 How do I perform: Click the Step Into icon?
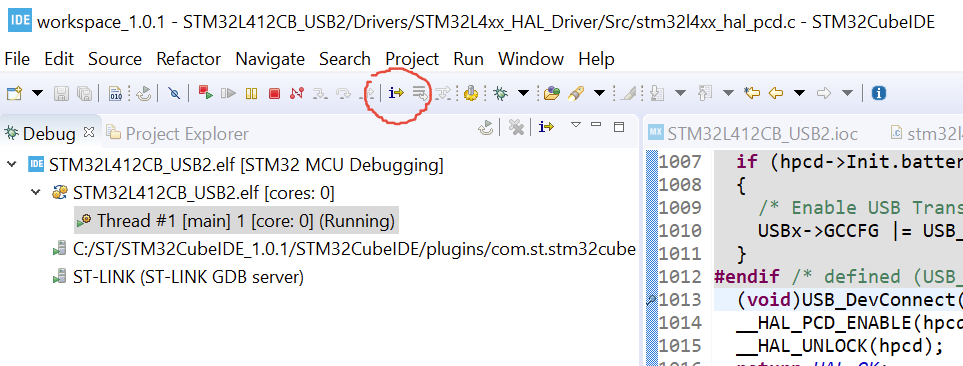pyautogui.click(x=320, y=93)
